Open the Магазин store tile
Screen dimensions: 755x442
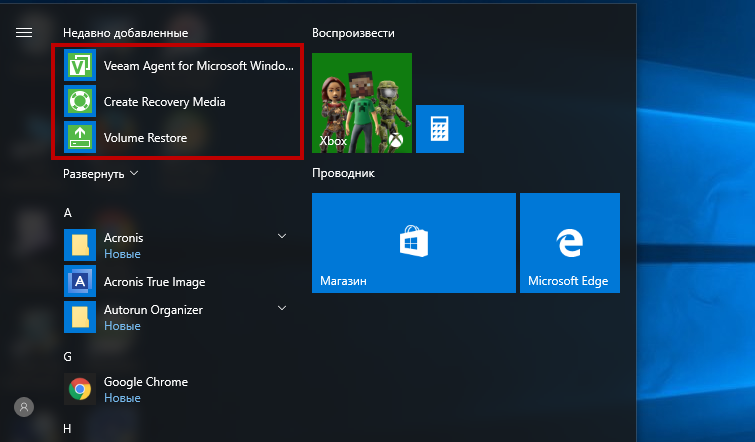coord(414,243)
